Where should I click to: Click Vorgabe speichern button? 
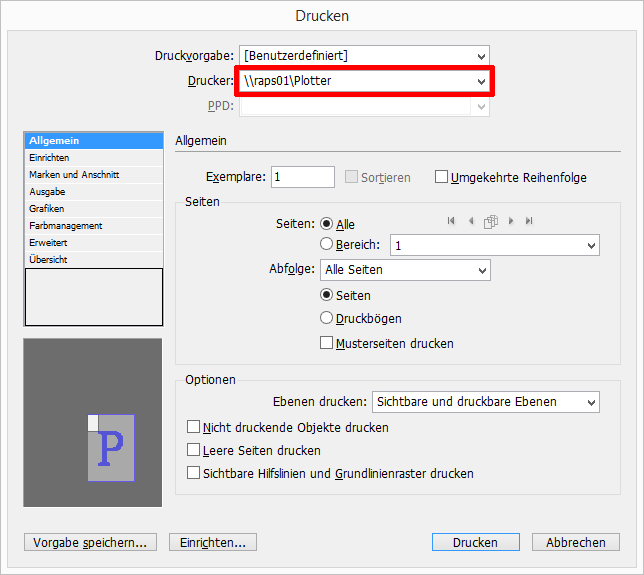click(90, 543)
